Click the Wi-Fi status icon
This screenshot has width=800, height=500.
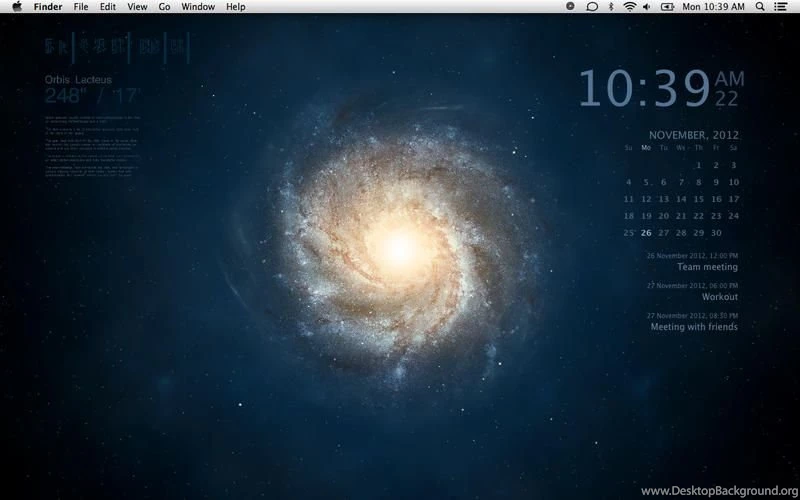(629, 6)
